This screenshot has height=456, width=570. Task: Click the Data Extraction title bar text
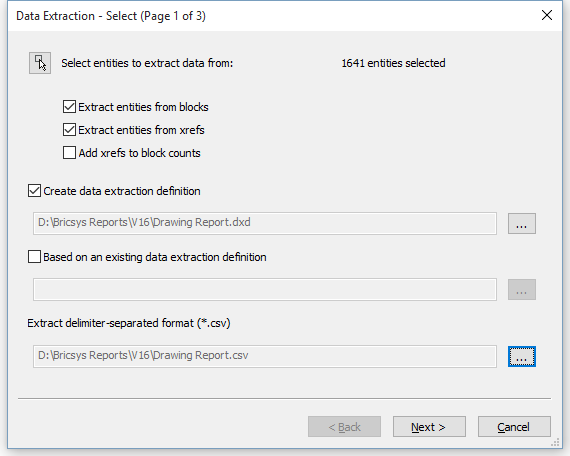pos(111,16)
